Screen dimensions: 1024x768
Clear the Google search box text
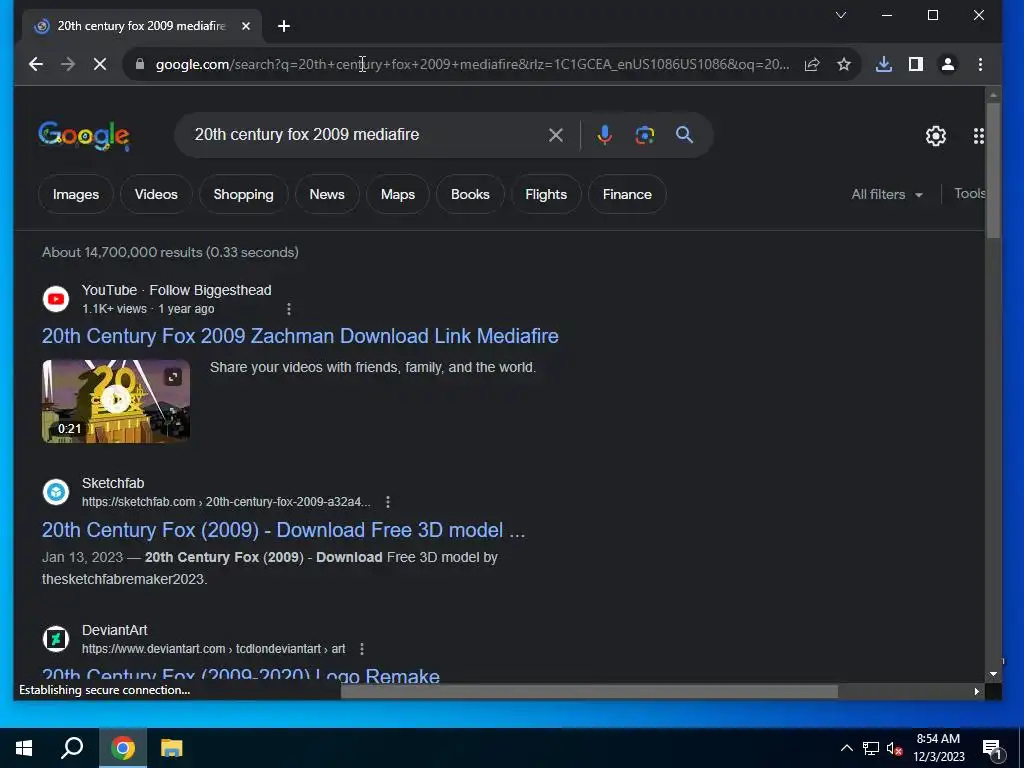click(x=556, y=135)
